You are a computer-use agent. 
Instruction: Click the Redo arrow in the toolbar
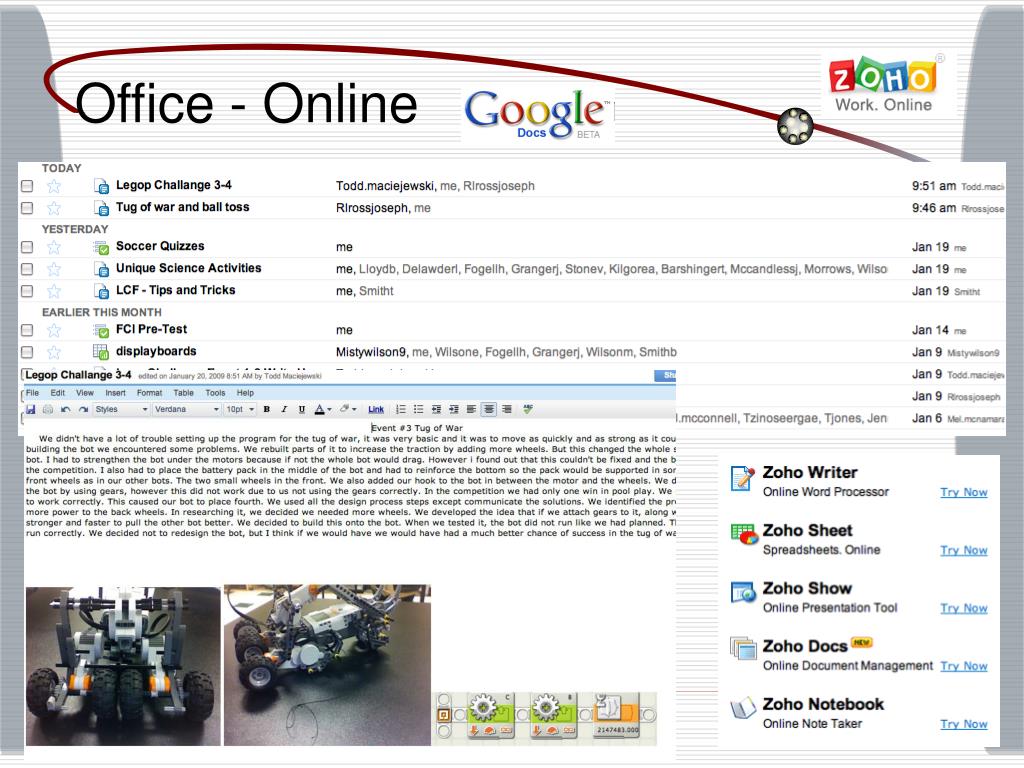coord(83,409)
